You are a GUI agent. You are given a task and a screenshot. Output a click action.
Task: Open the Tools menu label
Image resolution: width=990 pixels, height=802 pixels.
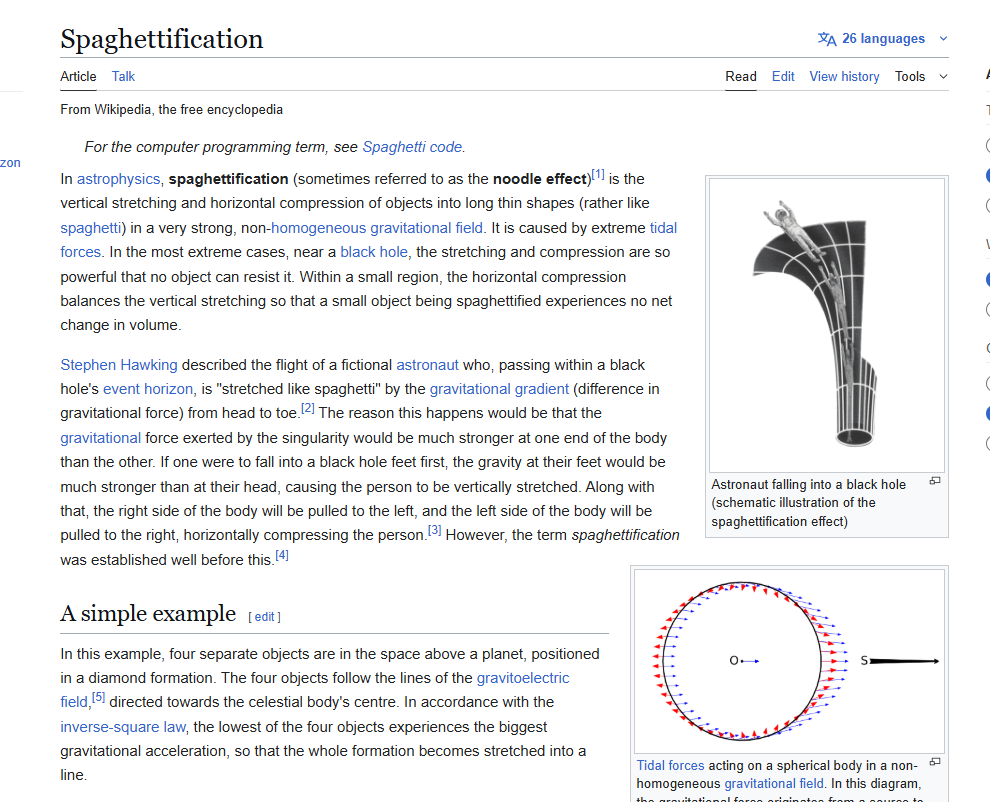pyautogui.click(x=910, y=76)
